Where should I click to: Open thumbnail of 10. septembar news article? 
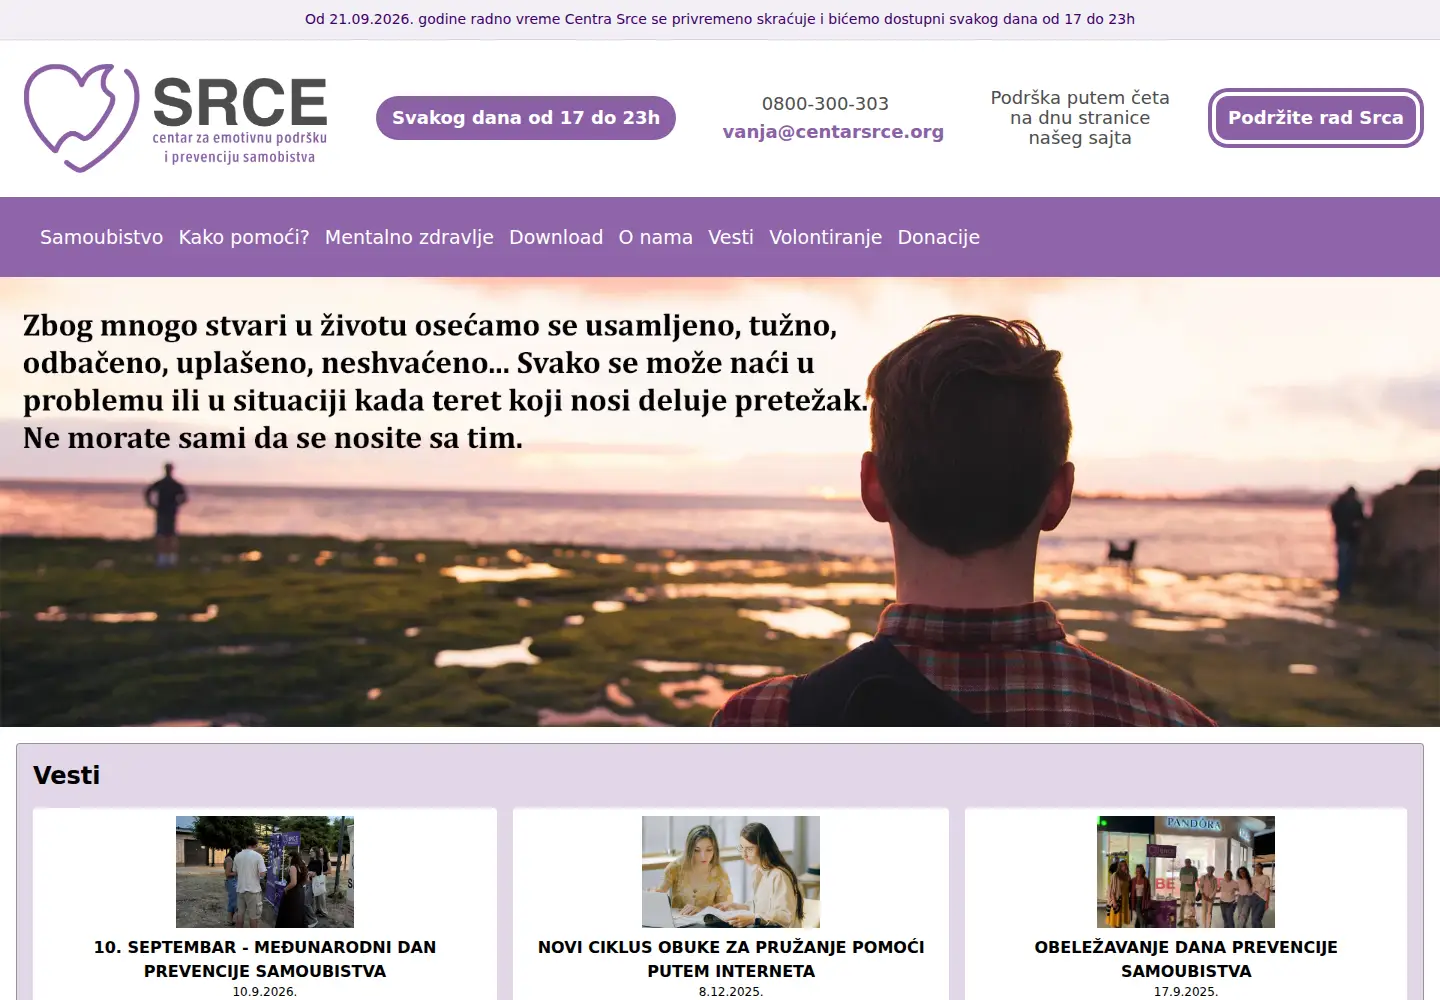(265, 872)
